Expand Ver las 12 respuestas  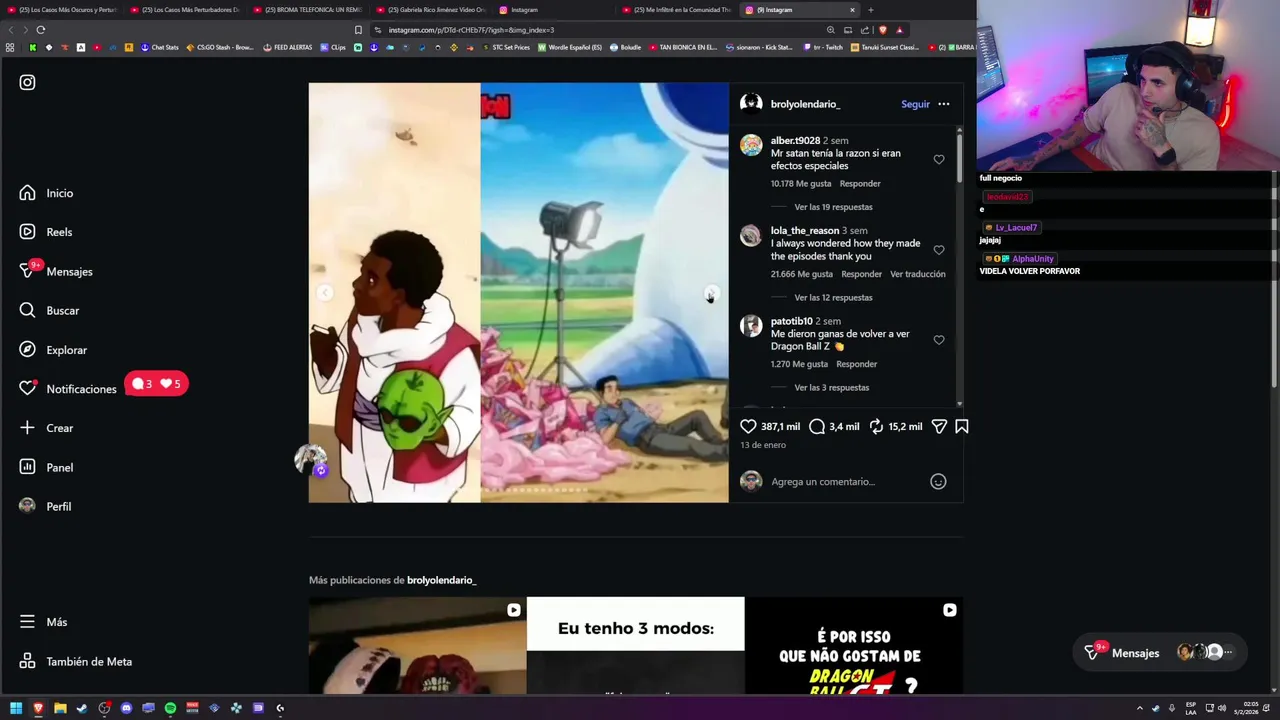(x=833, y=297)
